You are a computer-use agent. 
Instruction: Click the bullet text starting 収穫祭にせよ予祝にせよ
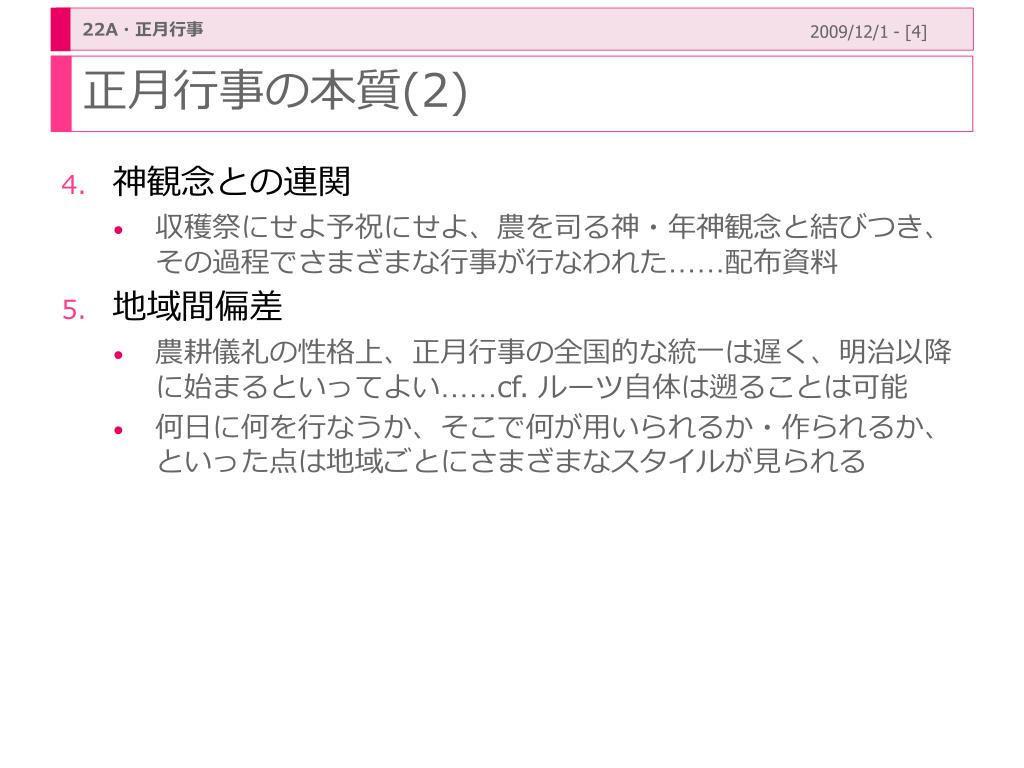(547, 244)
